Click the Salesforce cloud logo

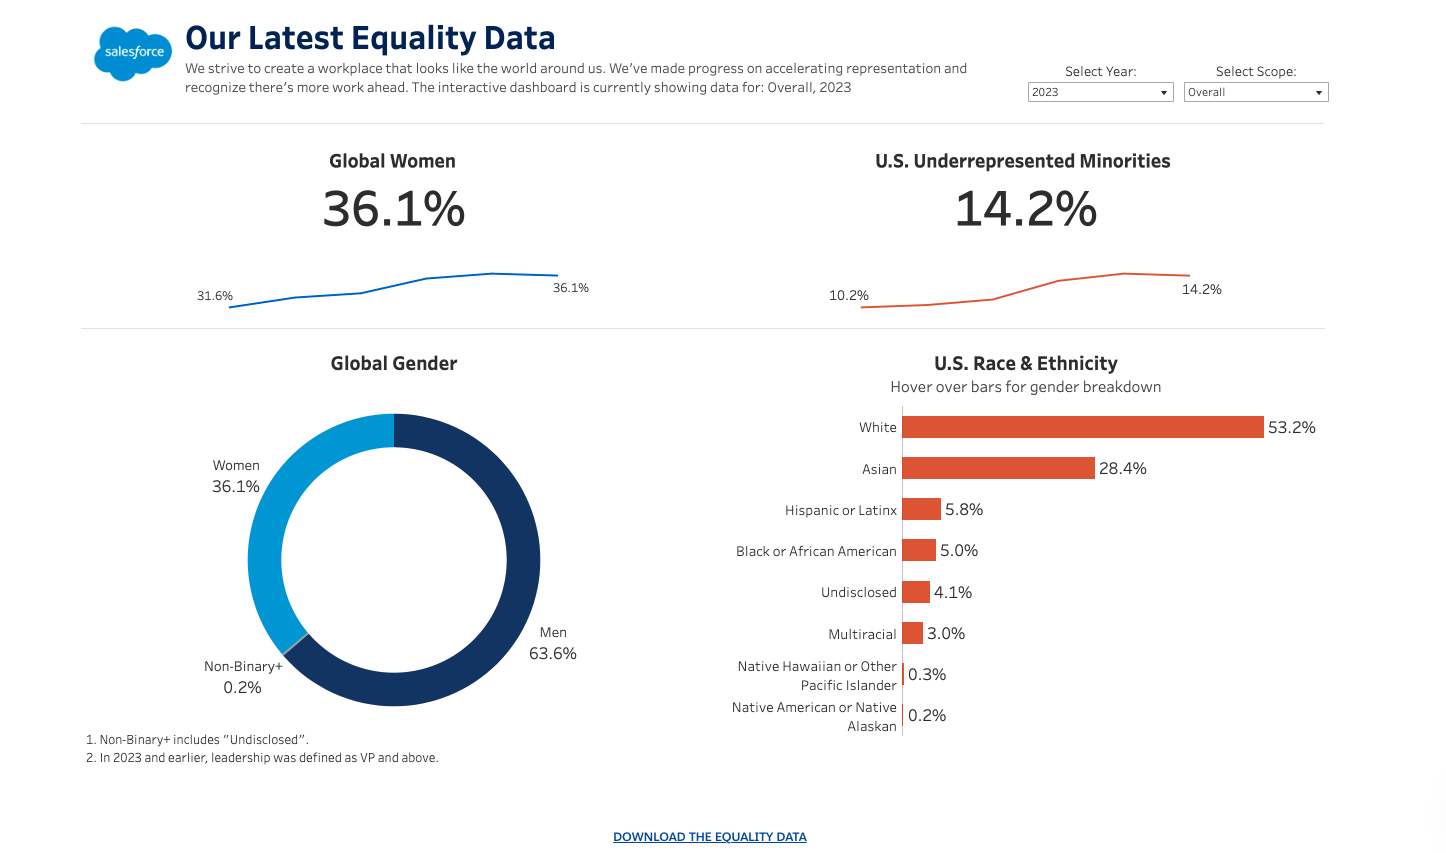pos(132,54)
